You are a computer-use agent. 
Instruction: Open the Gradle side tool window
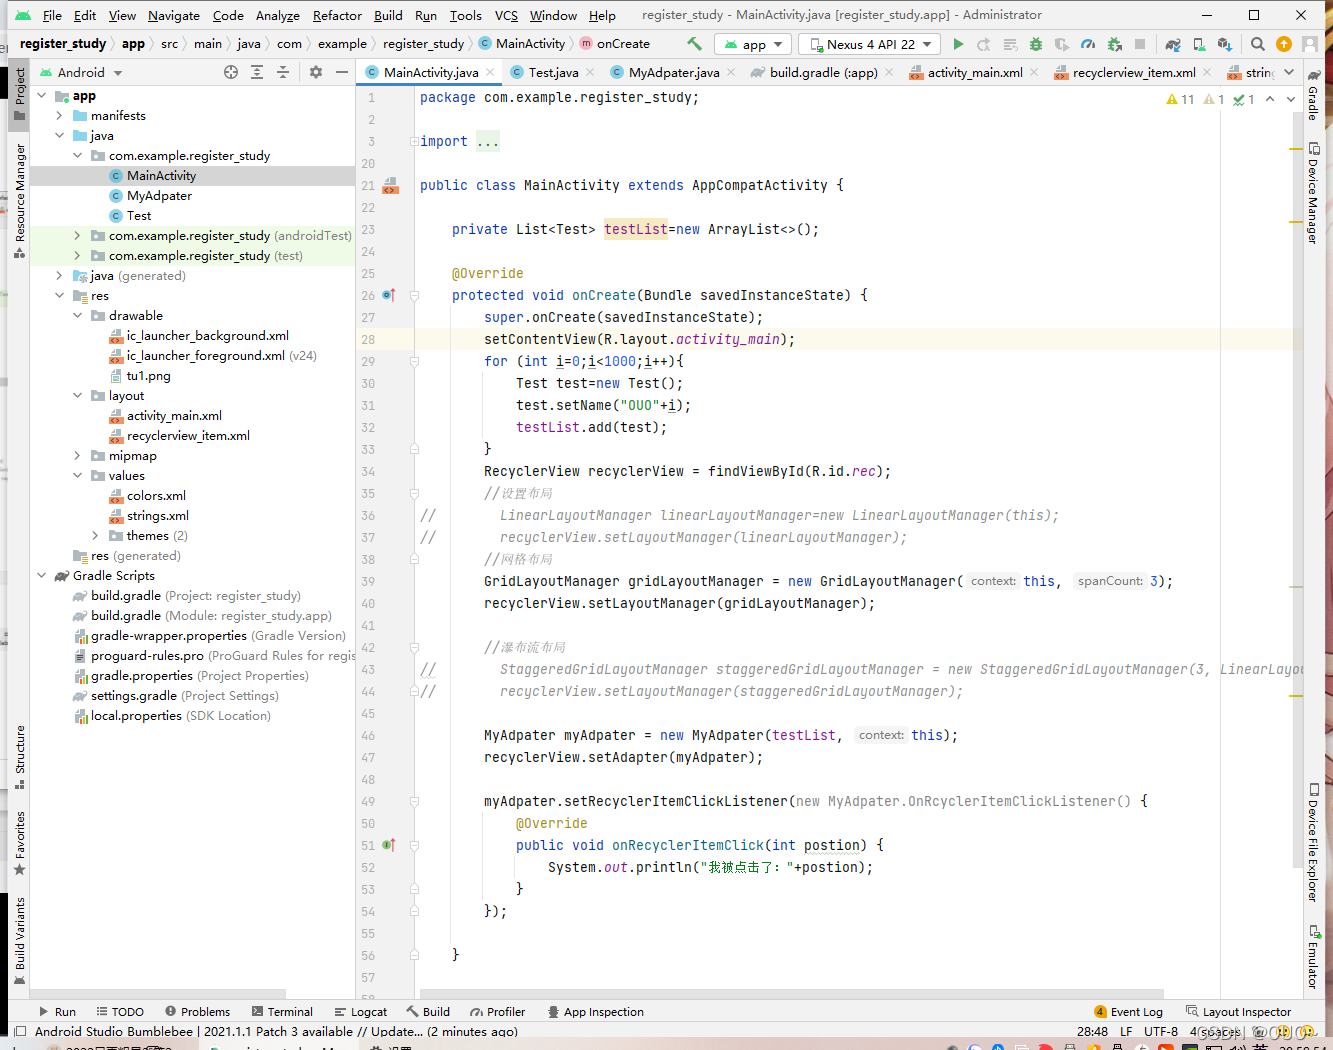pyautogui.click(x=1313, y=96)
